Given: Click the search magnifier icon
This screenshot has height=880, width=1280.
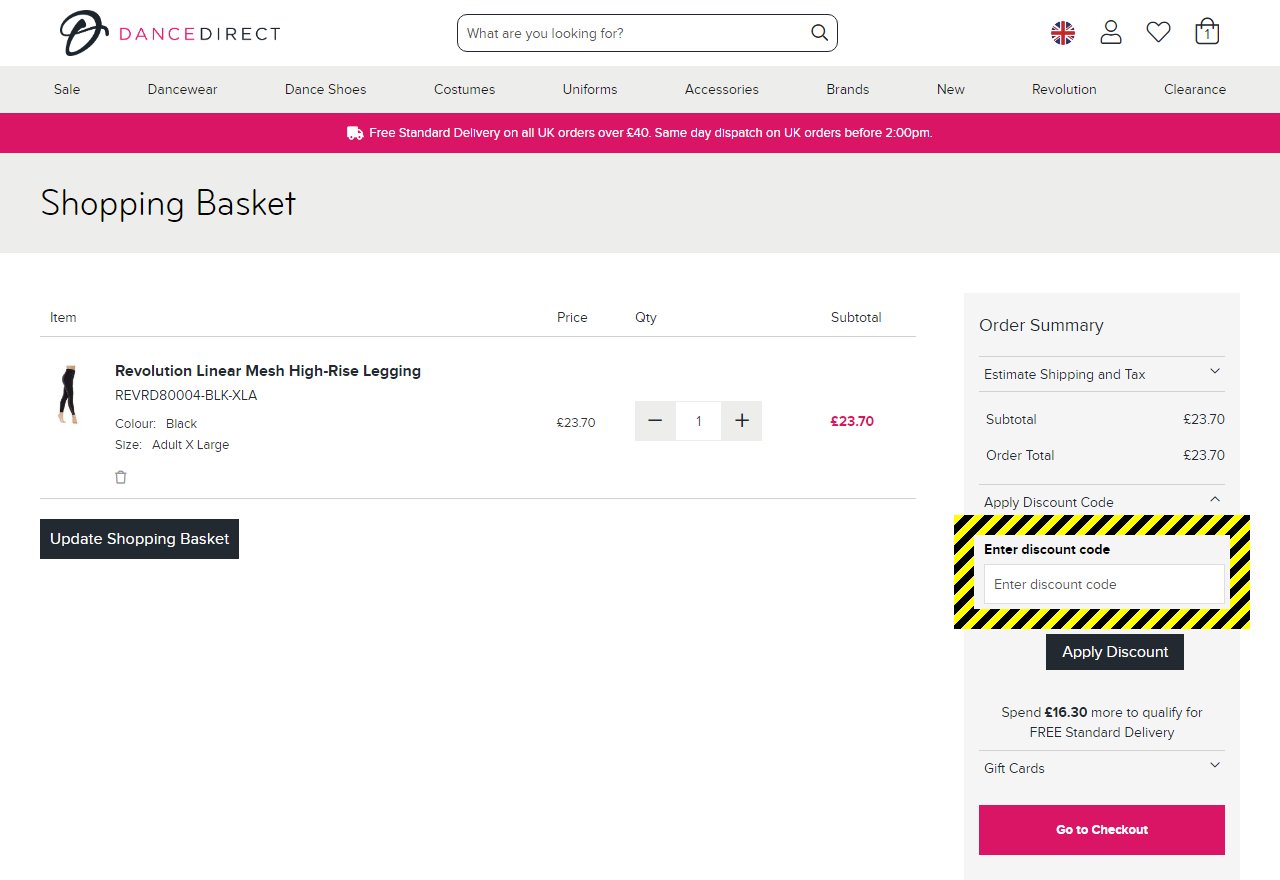Looking at the screenshot, I should tap(819, 33).
